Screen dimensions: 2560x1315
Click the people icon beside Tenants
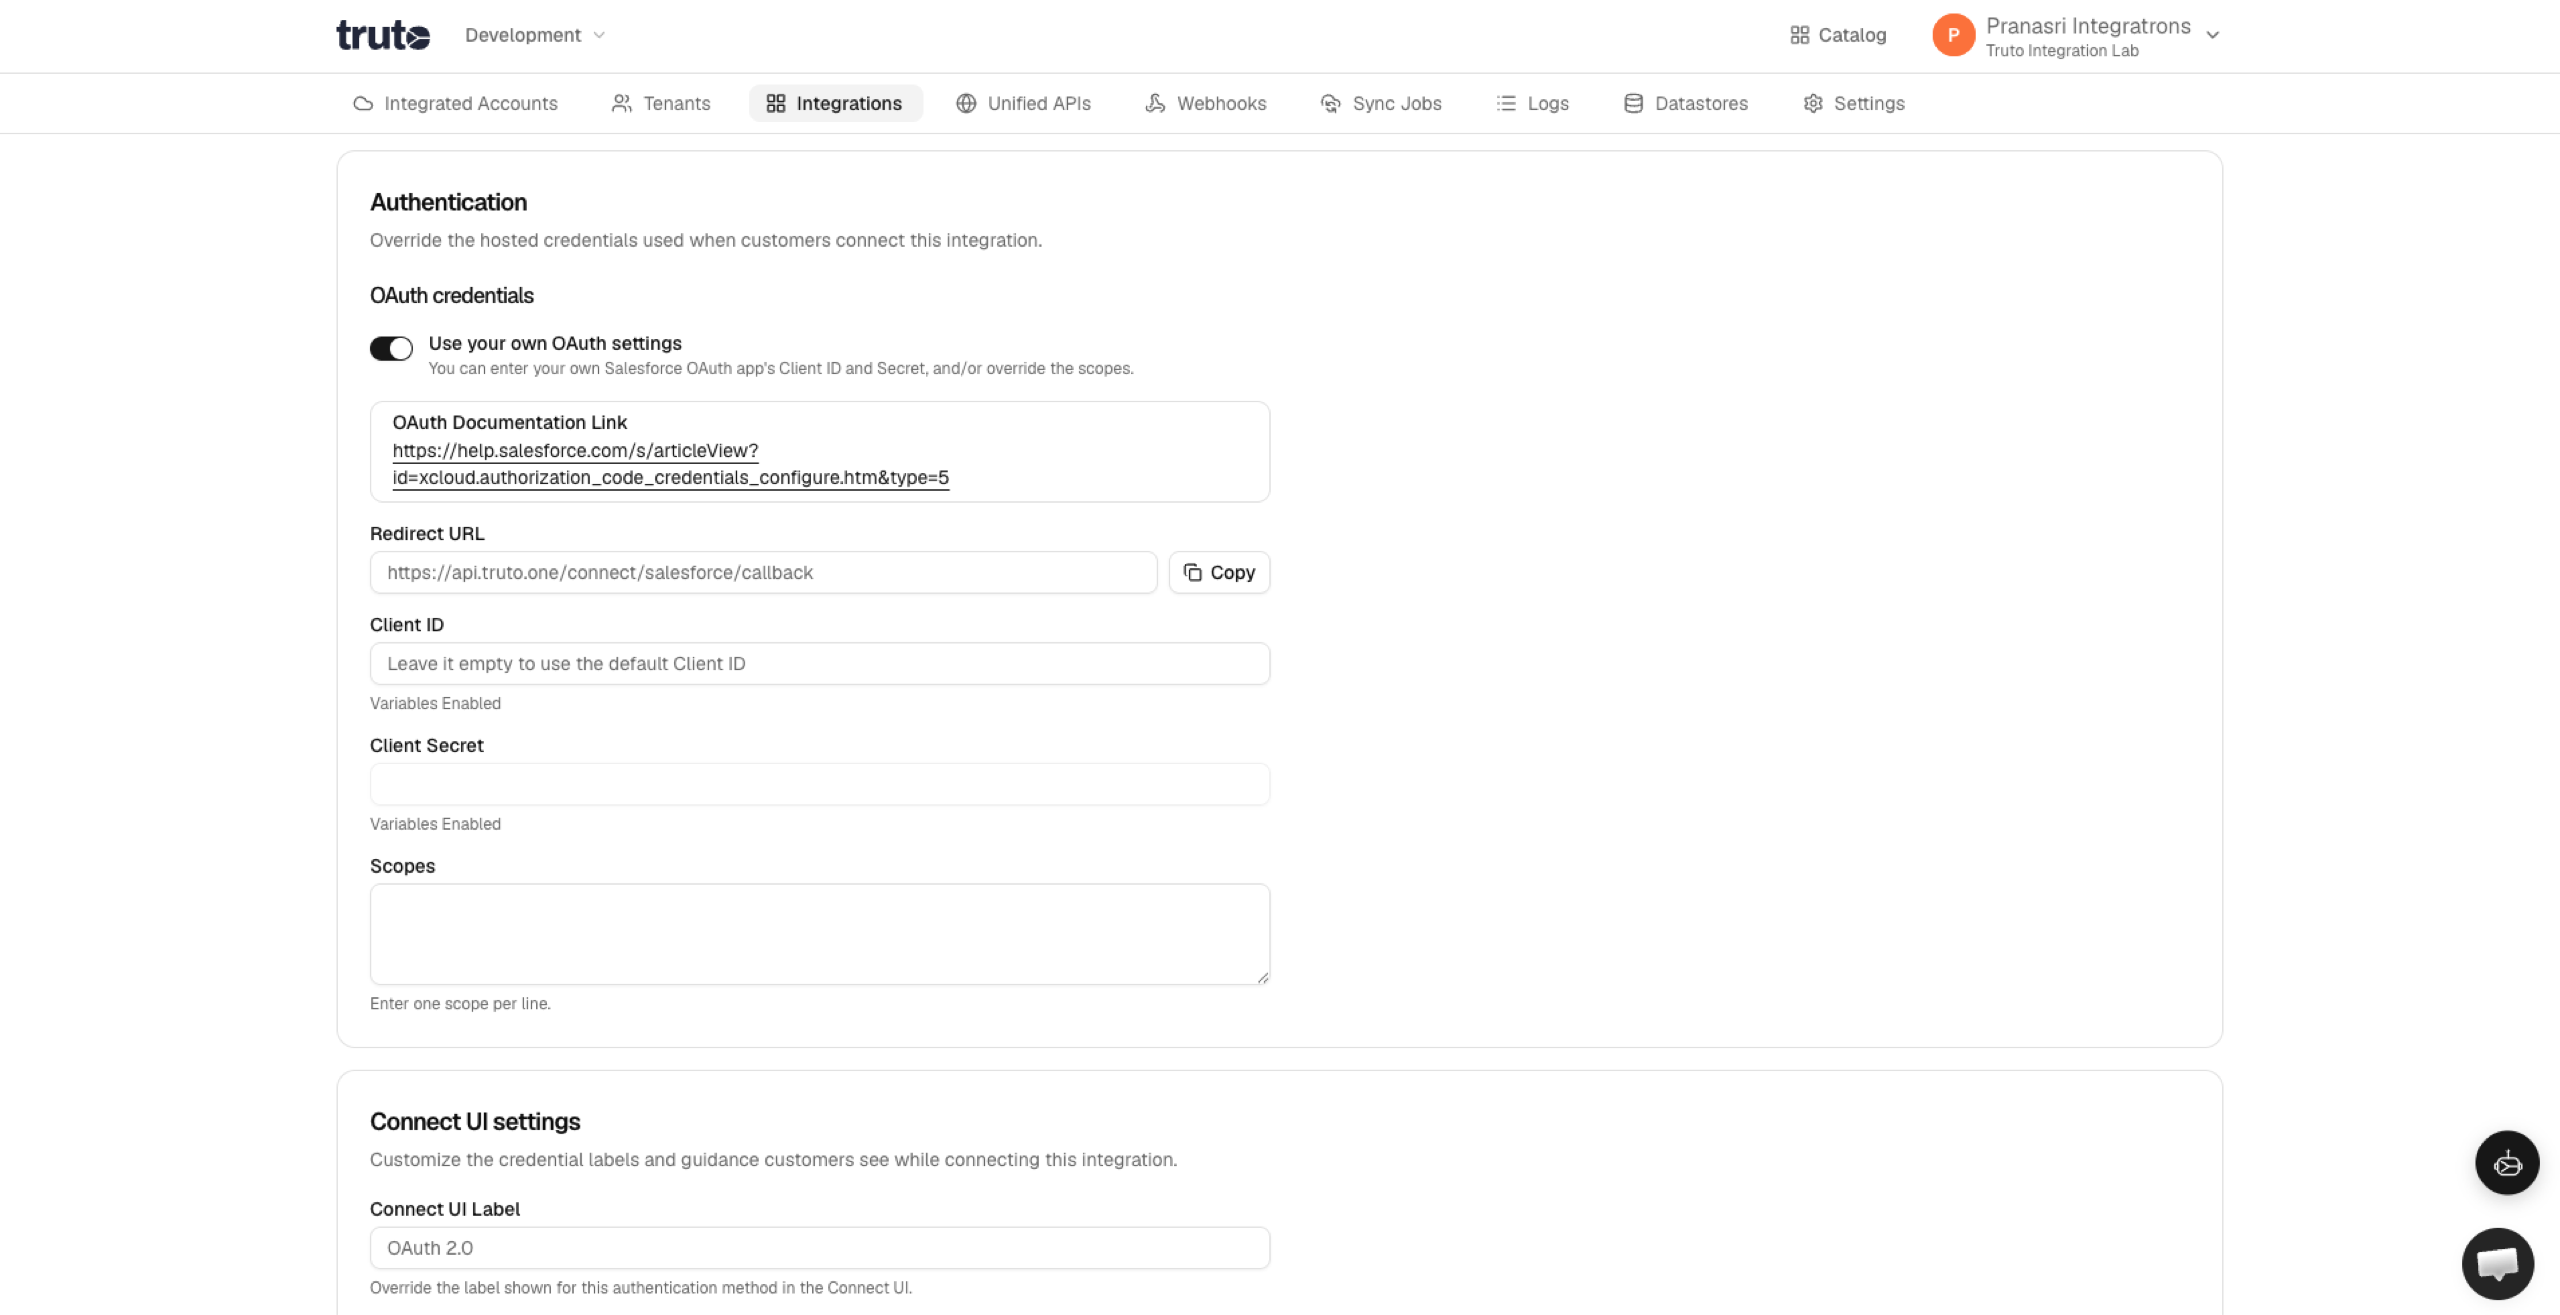click(622, 103)
